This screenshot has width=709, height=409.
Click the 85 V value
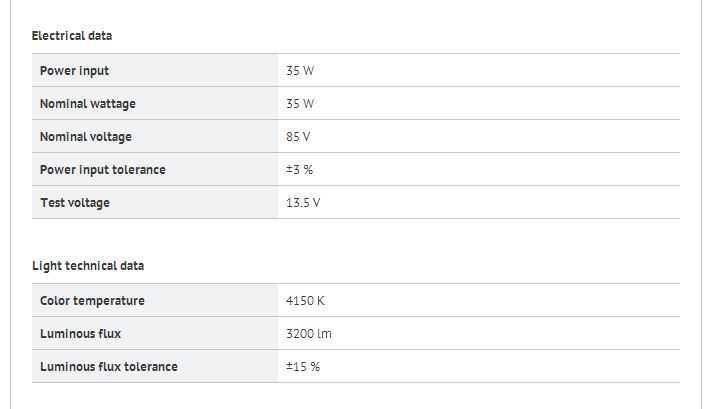[x=298, y=137]
